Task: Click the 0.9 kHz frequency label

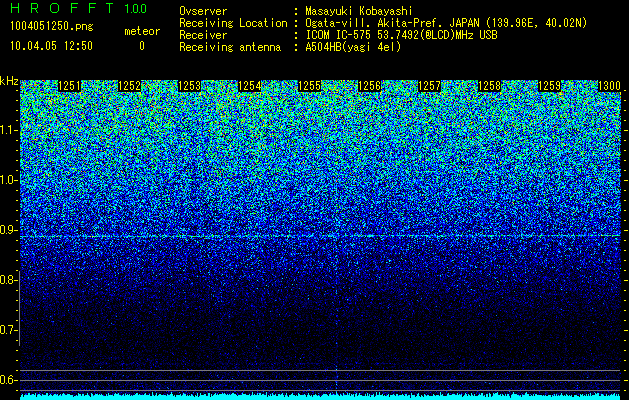Action: pyautogui.click(x=7, y=230)
